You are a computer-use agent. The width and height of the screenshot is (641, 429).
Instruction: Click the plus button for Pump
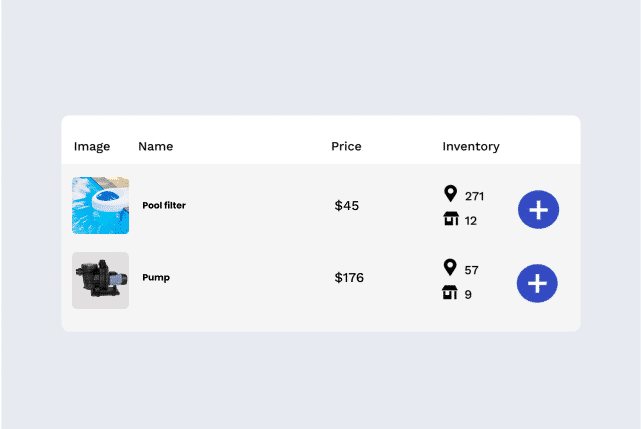[537, 283]
